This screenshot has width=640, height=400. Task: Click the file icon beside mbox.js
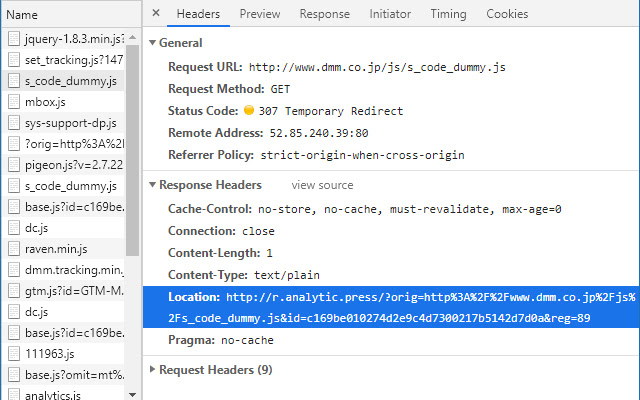[14, 102]
